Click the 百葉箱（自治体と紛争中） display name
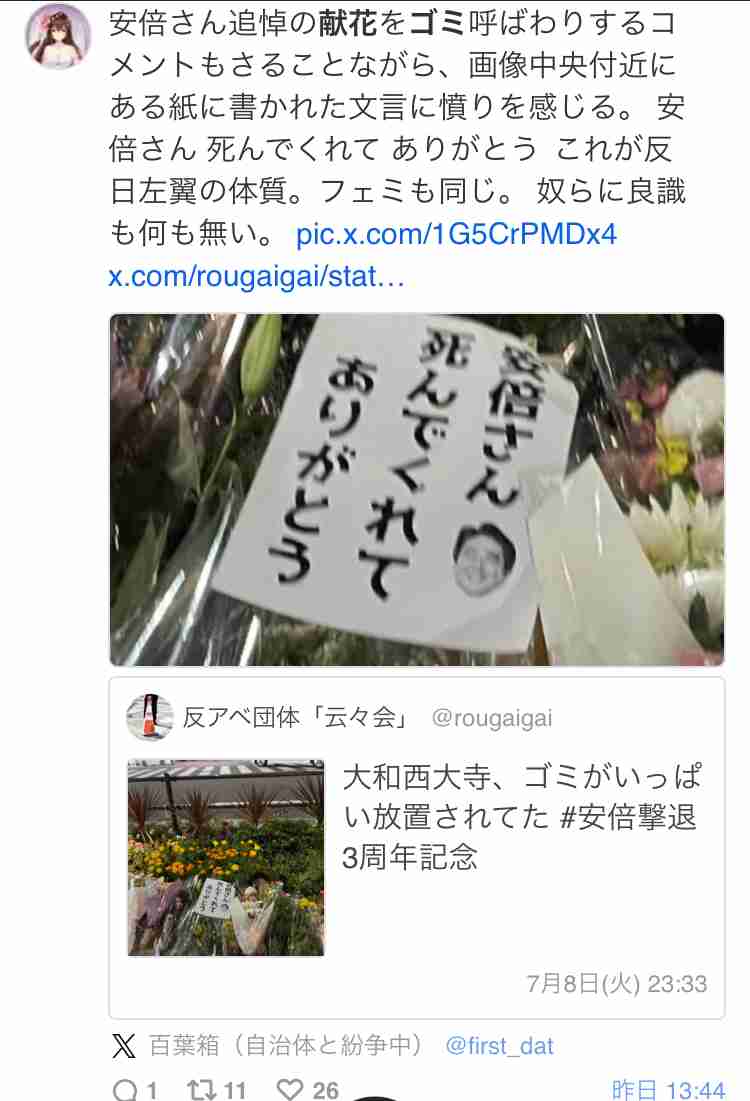Image resolution: width=750 pixels, height=1101 pixels. [287, 1046]
